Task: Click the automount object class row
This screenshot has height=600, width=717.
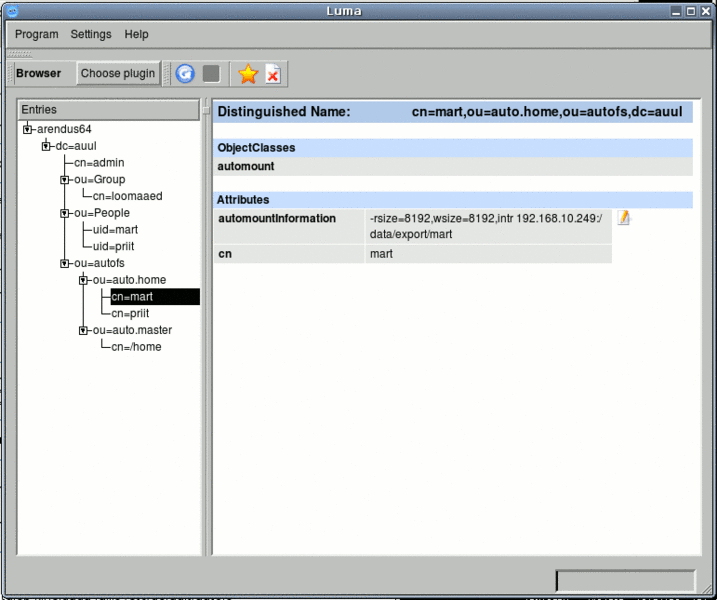Action: pyautogui.click(x=453, y=166)
